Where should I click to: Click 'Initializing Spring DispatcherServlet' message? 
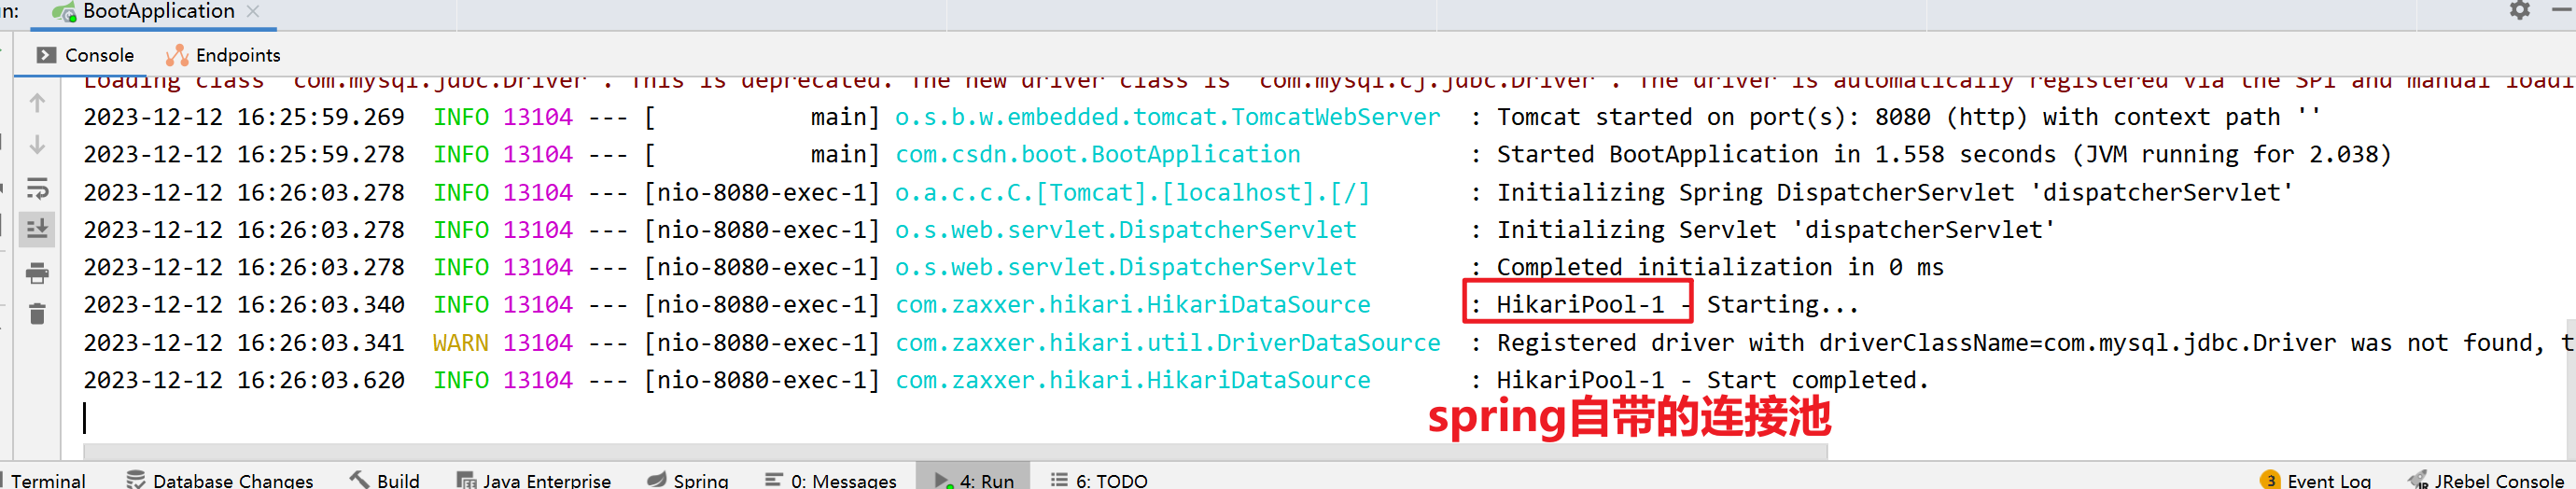[x=1895, y=192]
